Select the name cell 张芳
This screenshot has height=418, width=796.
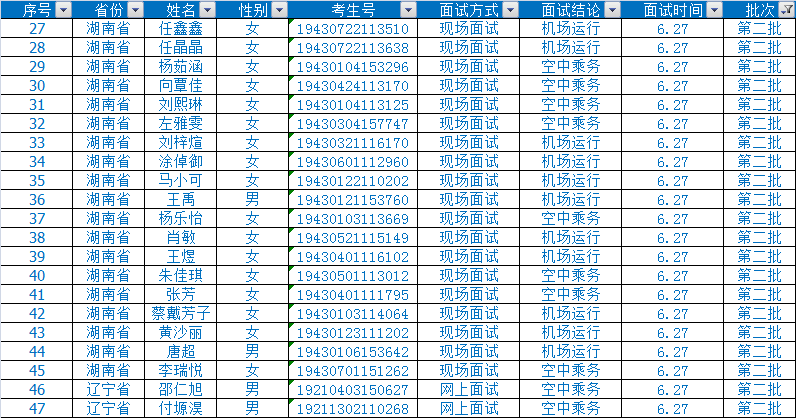pyautogui.click(x=181, y=295)
